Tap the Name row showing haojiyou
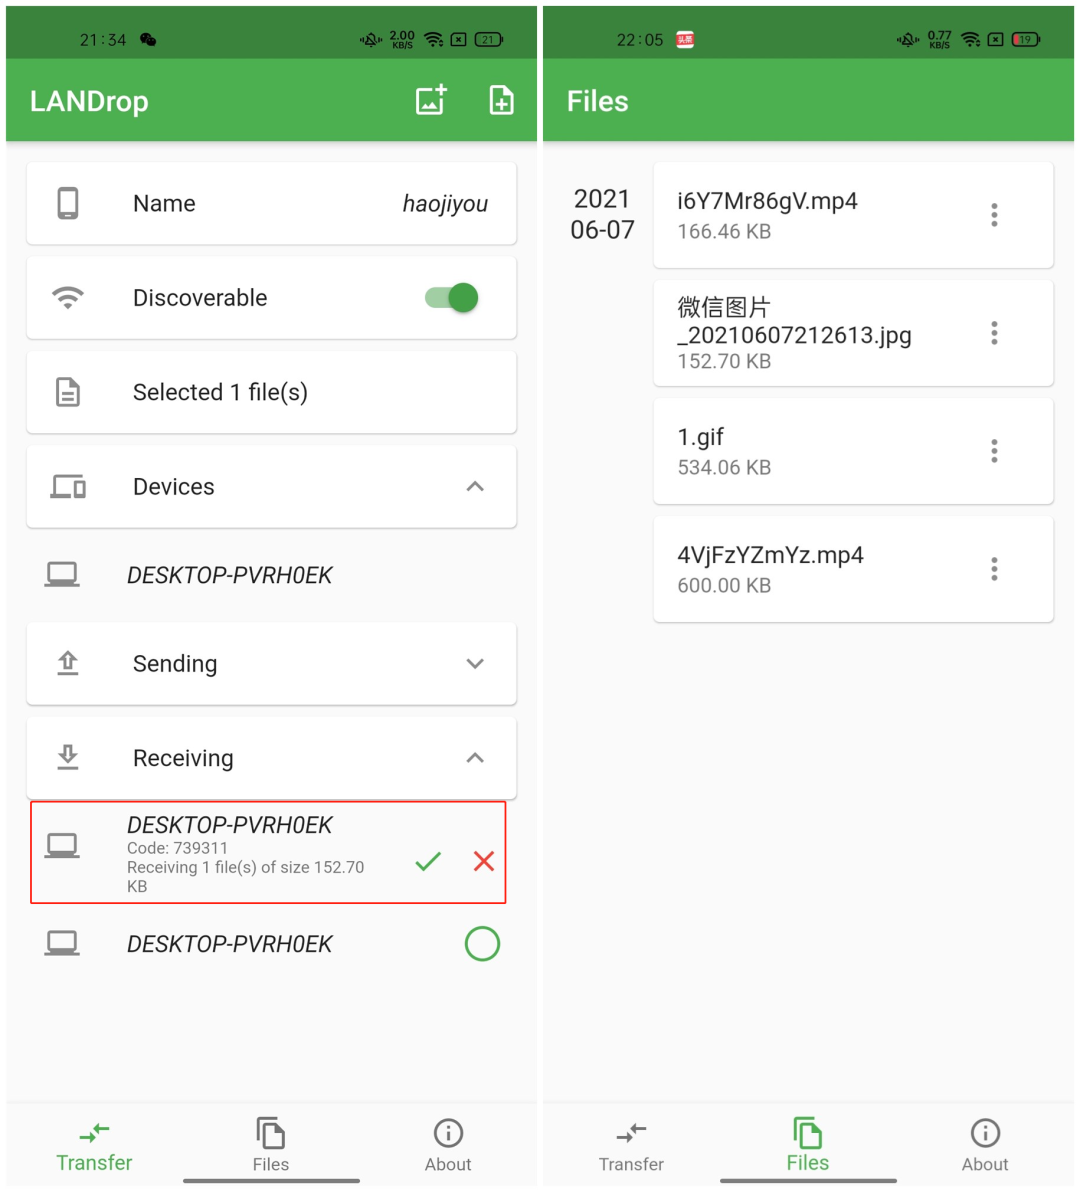The height and width of the screenshot is (1192, 1080). [x=271, y=203]
